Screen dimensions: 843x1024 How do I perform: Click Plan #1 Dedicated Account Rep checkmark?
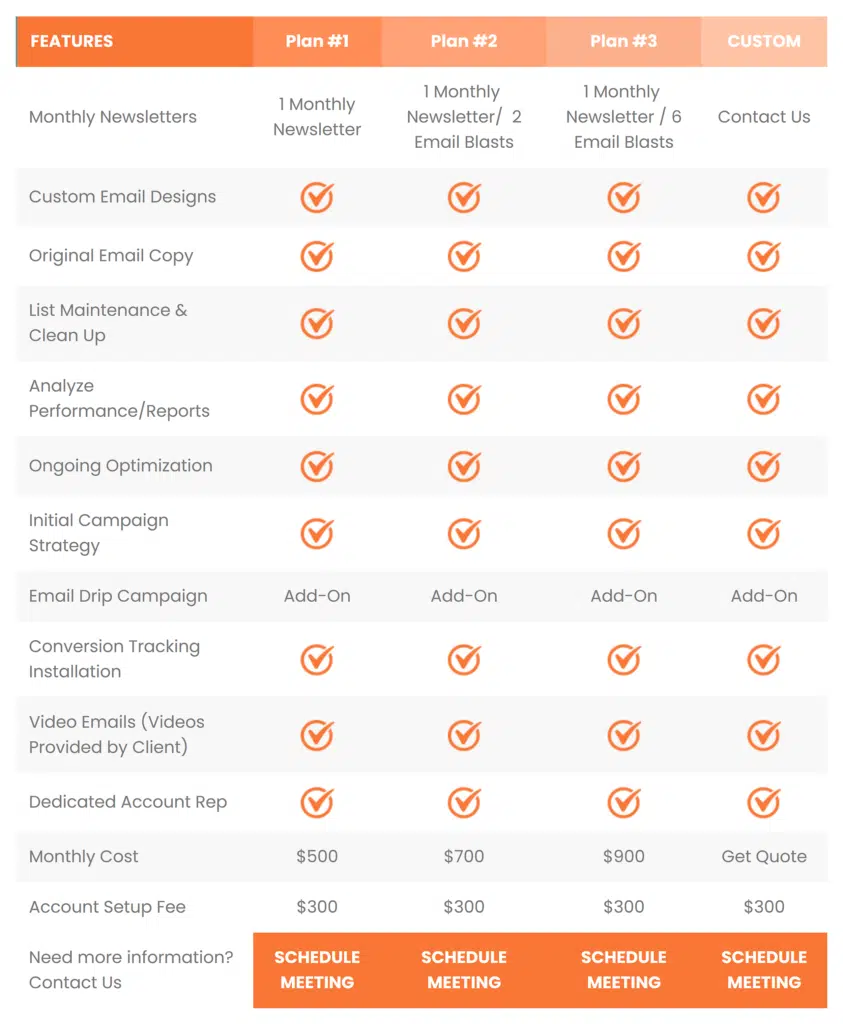[x=317, y=802]
